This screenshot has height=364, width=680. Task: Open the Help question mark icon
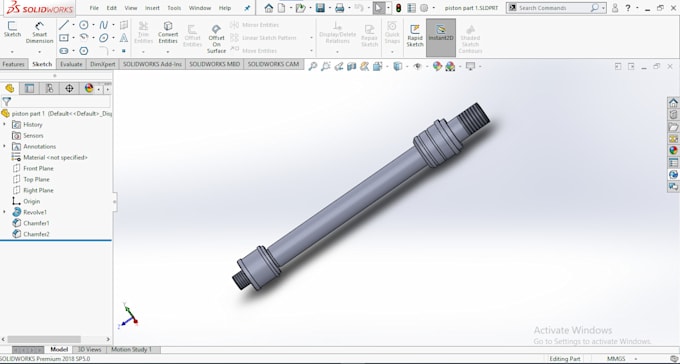(x=628, y=8)
